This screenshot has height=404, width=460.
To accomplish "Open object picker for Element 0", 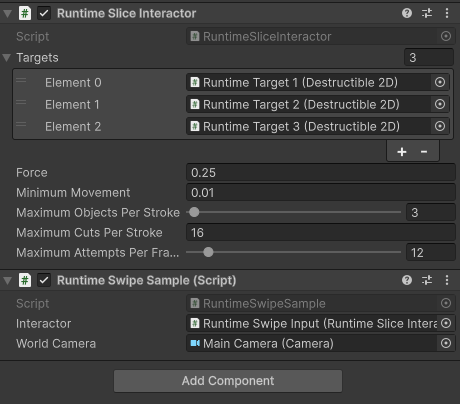I will pyautogui.click(x=440, y=82).
